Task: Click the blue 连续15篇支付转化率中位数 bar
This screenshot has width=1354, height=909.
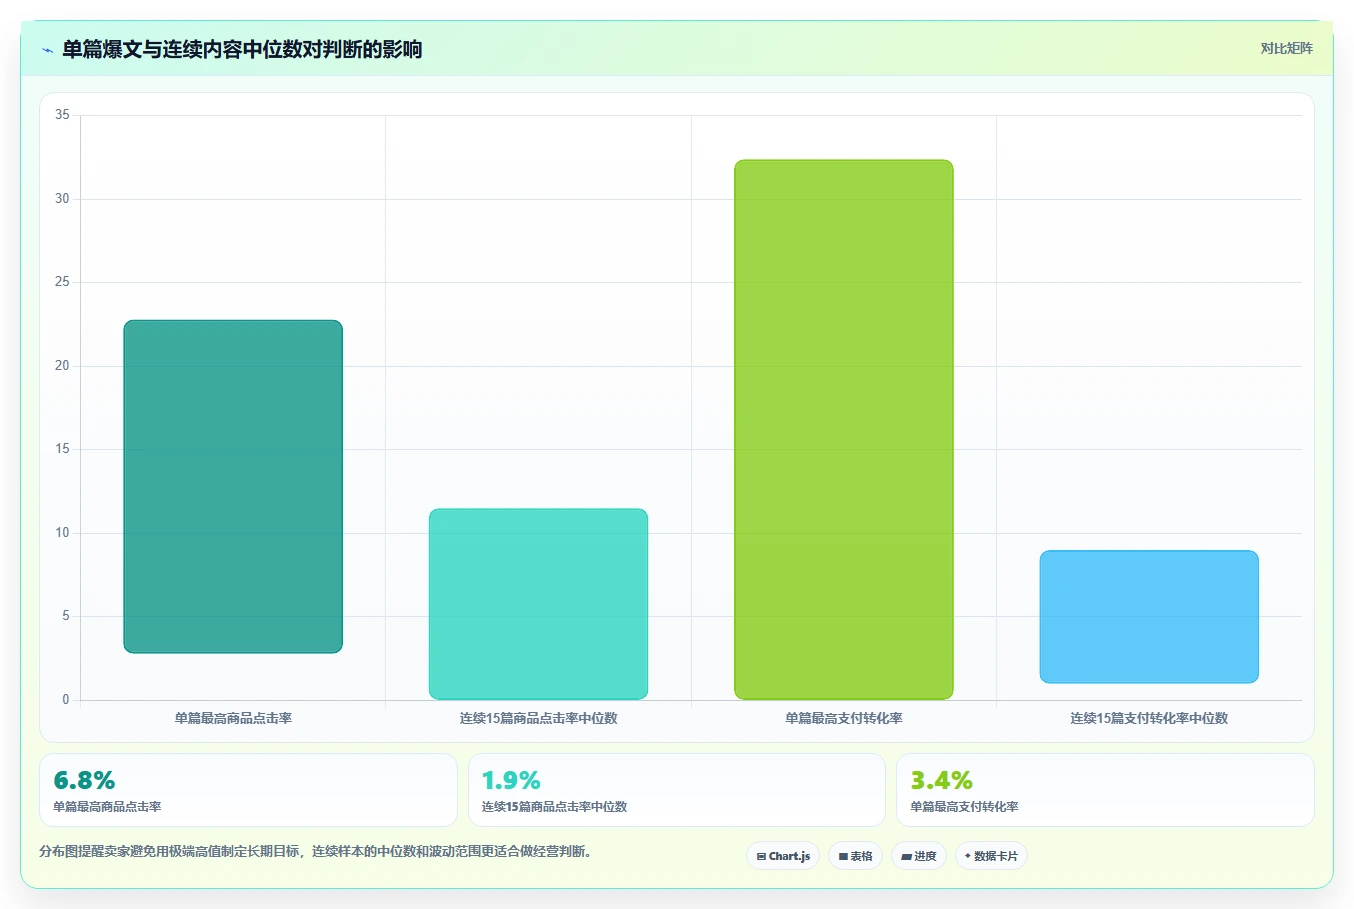Action: coord(1149,617)
